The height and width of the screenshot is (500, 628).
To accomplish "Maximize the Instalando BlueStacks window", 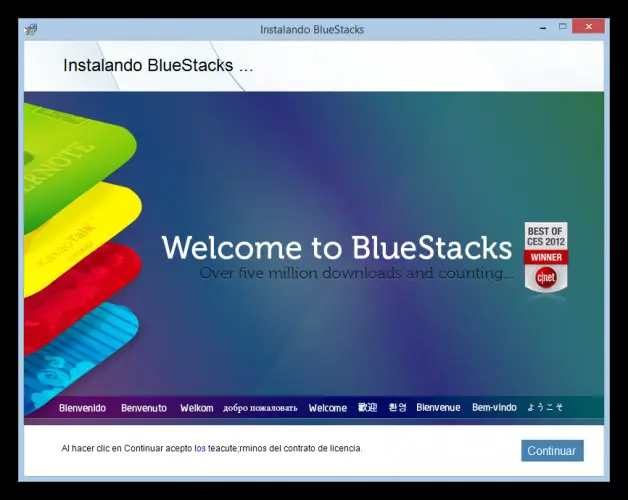I will pos(563,27).
